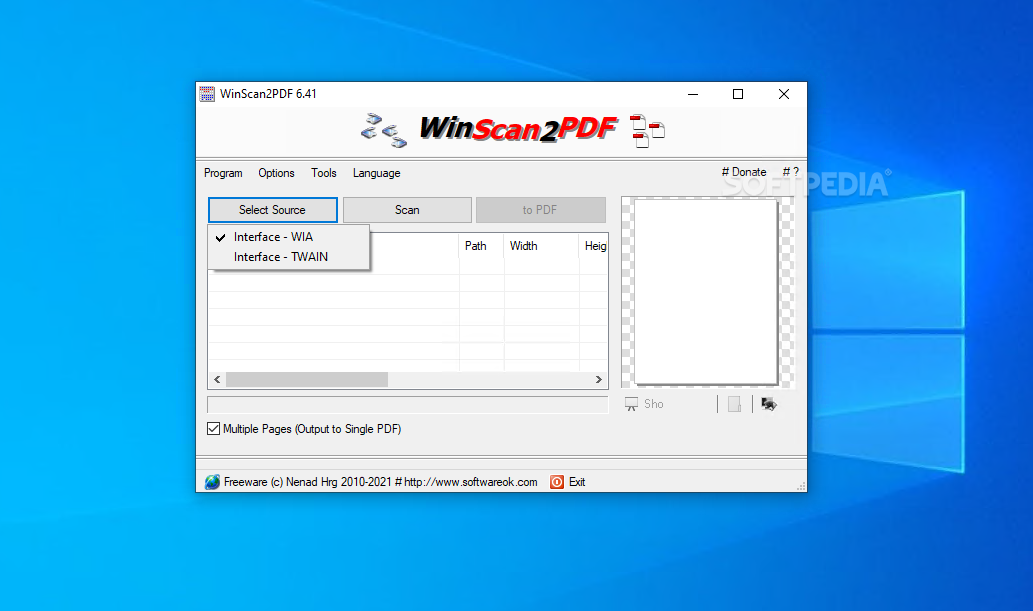The height and width of the screenshot is (611, 1033).
Task: Click the globe icon in the status bar
Action: [x=212, y=482]
